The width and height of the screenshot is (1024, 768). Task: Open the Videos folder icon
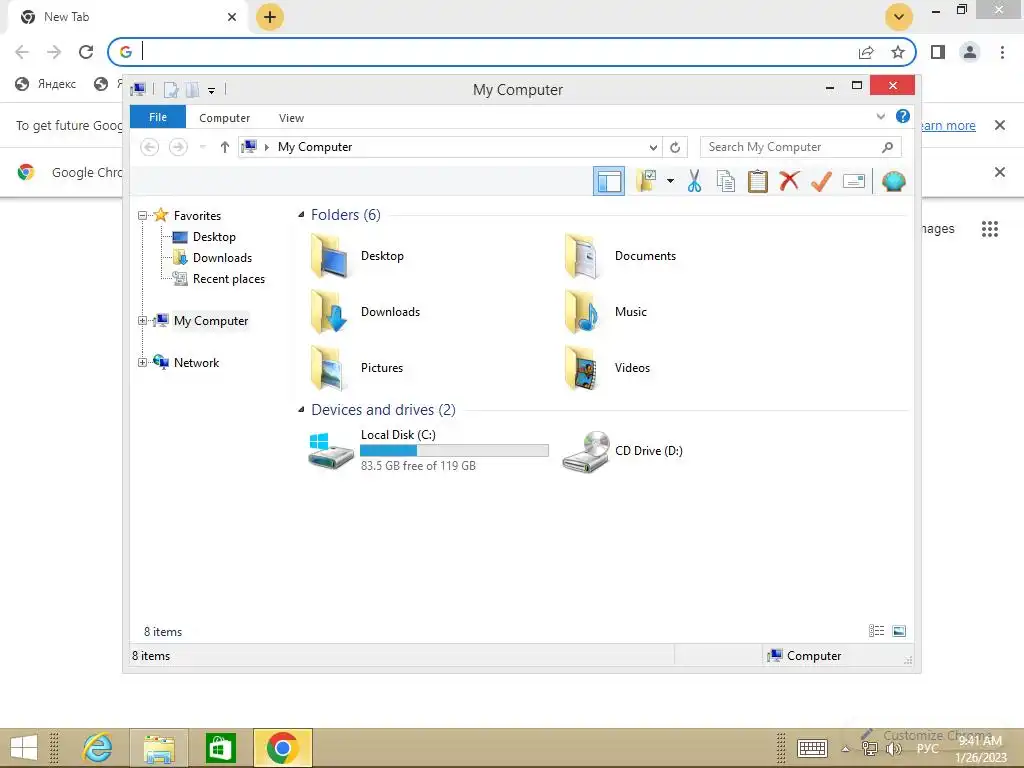582,368
